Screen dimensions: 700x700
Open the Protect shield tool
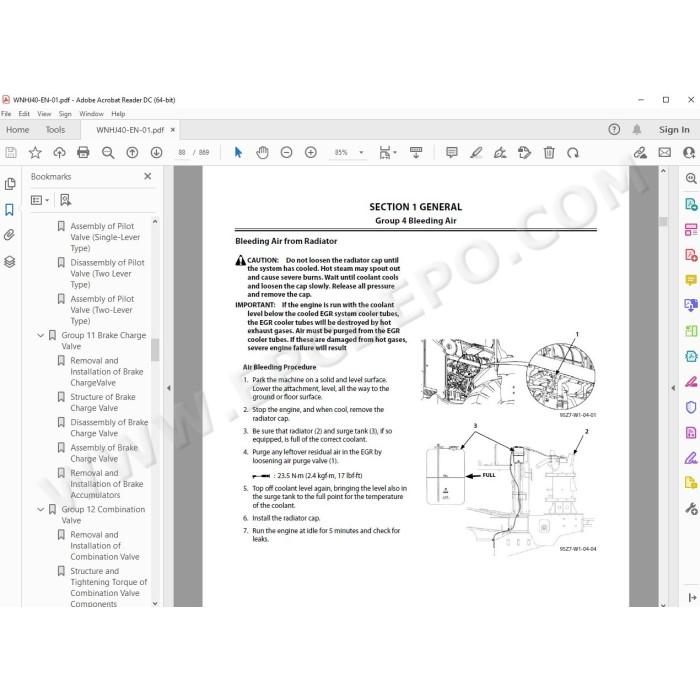[691, 407]
